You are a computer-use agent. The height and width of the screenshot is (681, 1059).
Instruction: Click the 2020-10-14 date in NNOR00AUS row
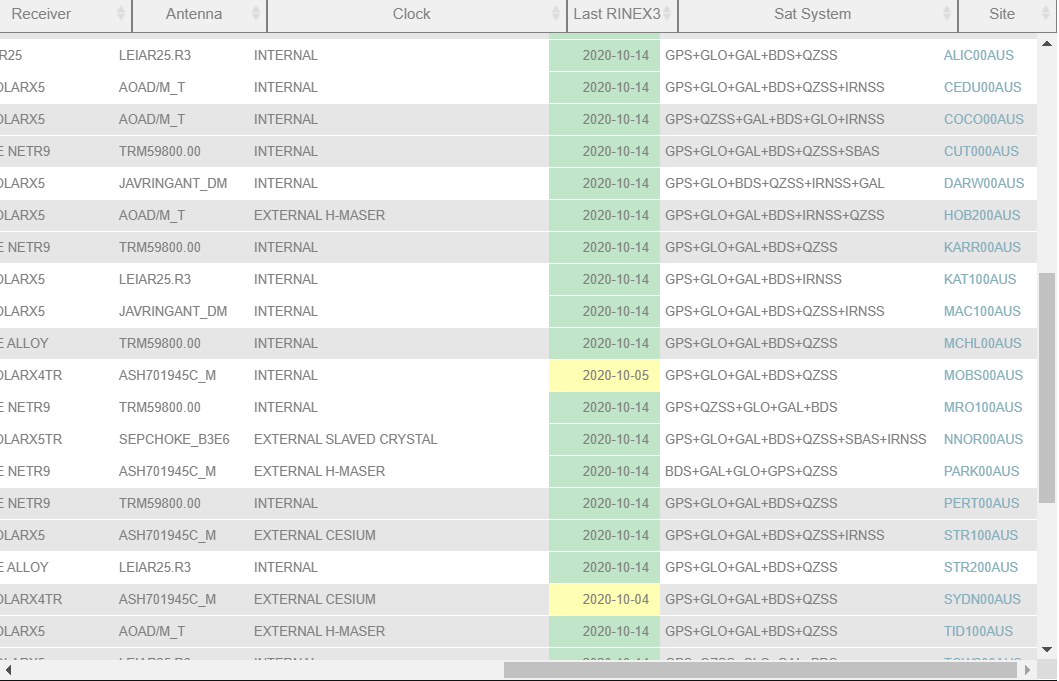[x=604, y=439]
